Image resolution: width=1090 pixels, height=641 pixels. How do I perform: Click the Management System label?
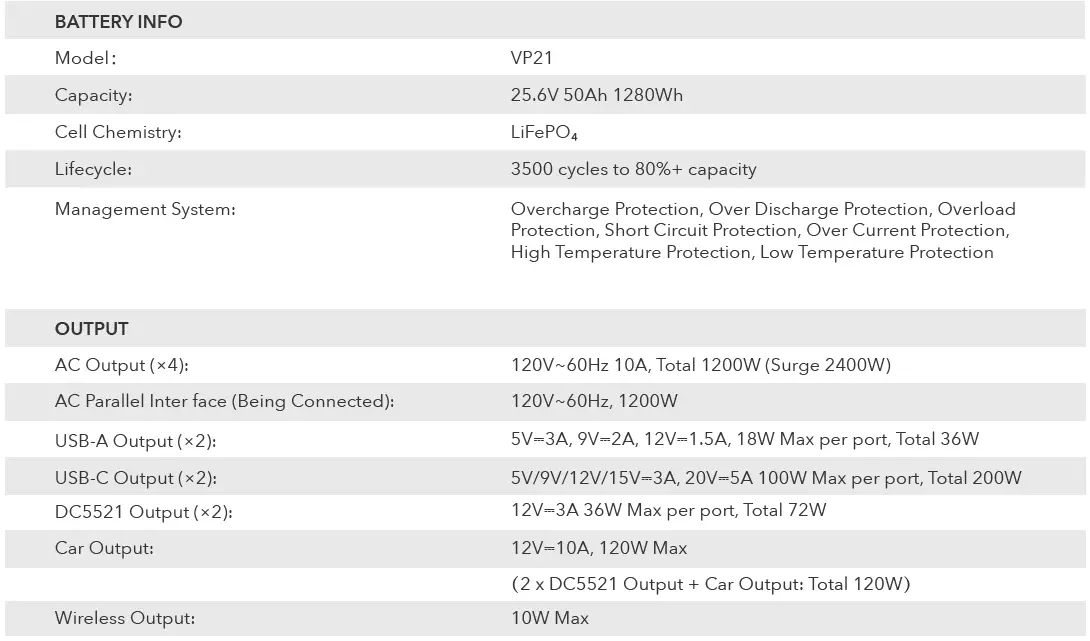point(145,209)
